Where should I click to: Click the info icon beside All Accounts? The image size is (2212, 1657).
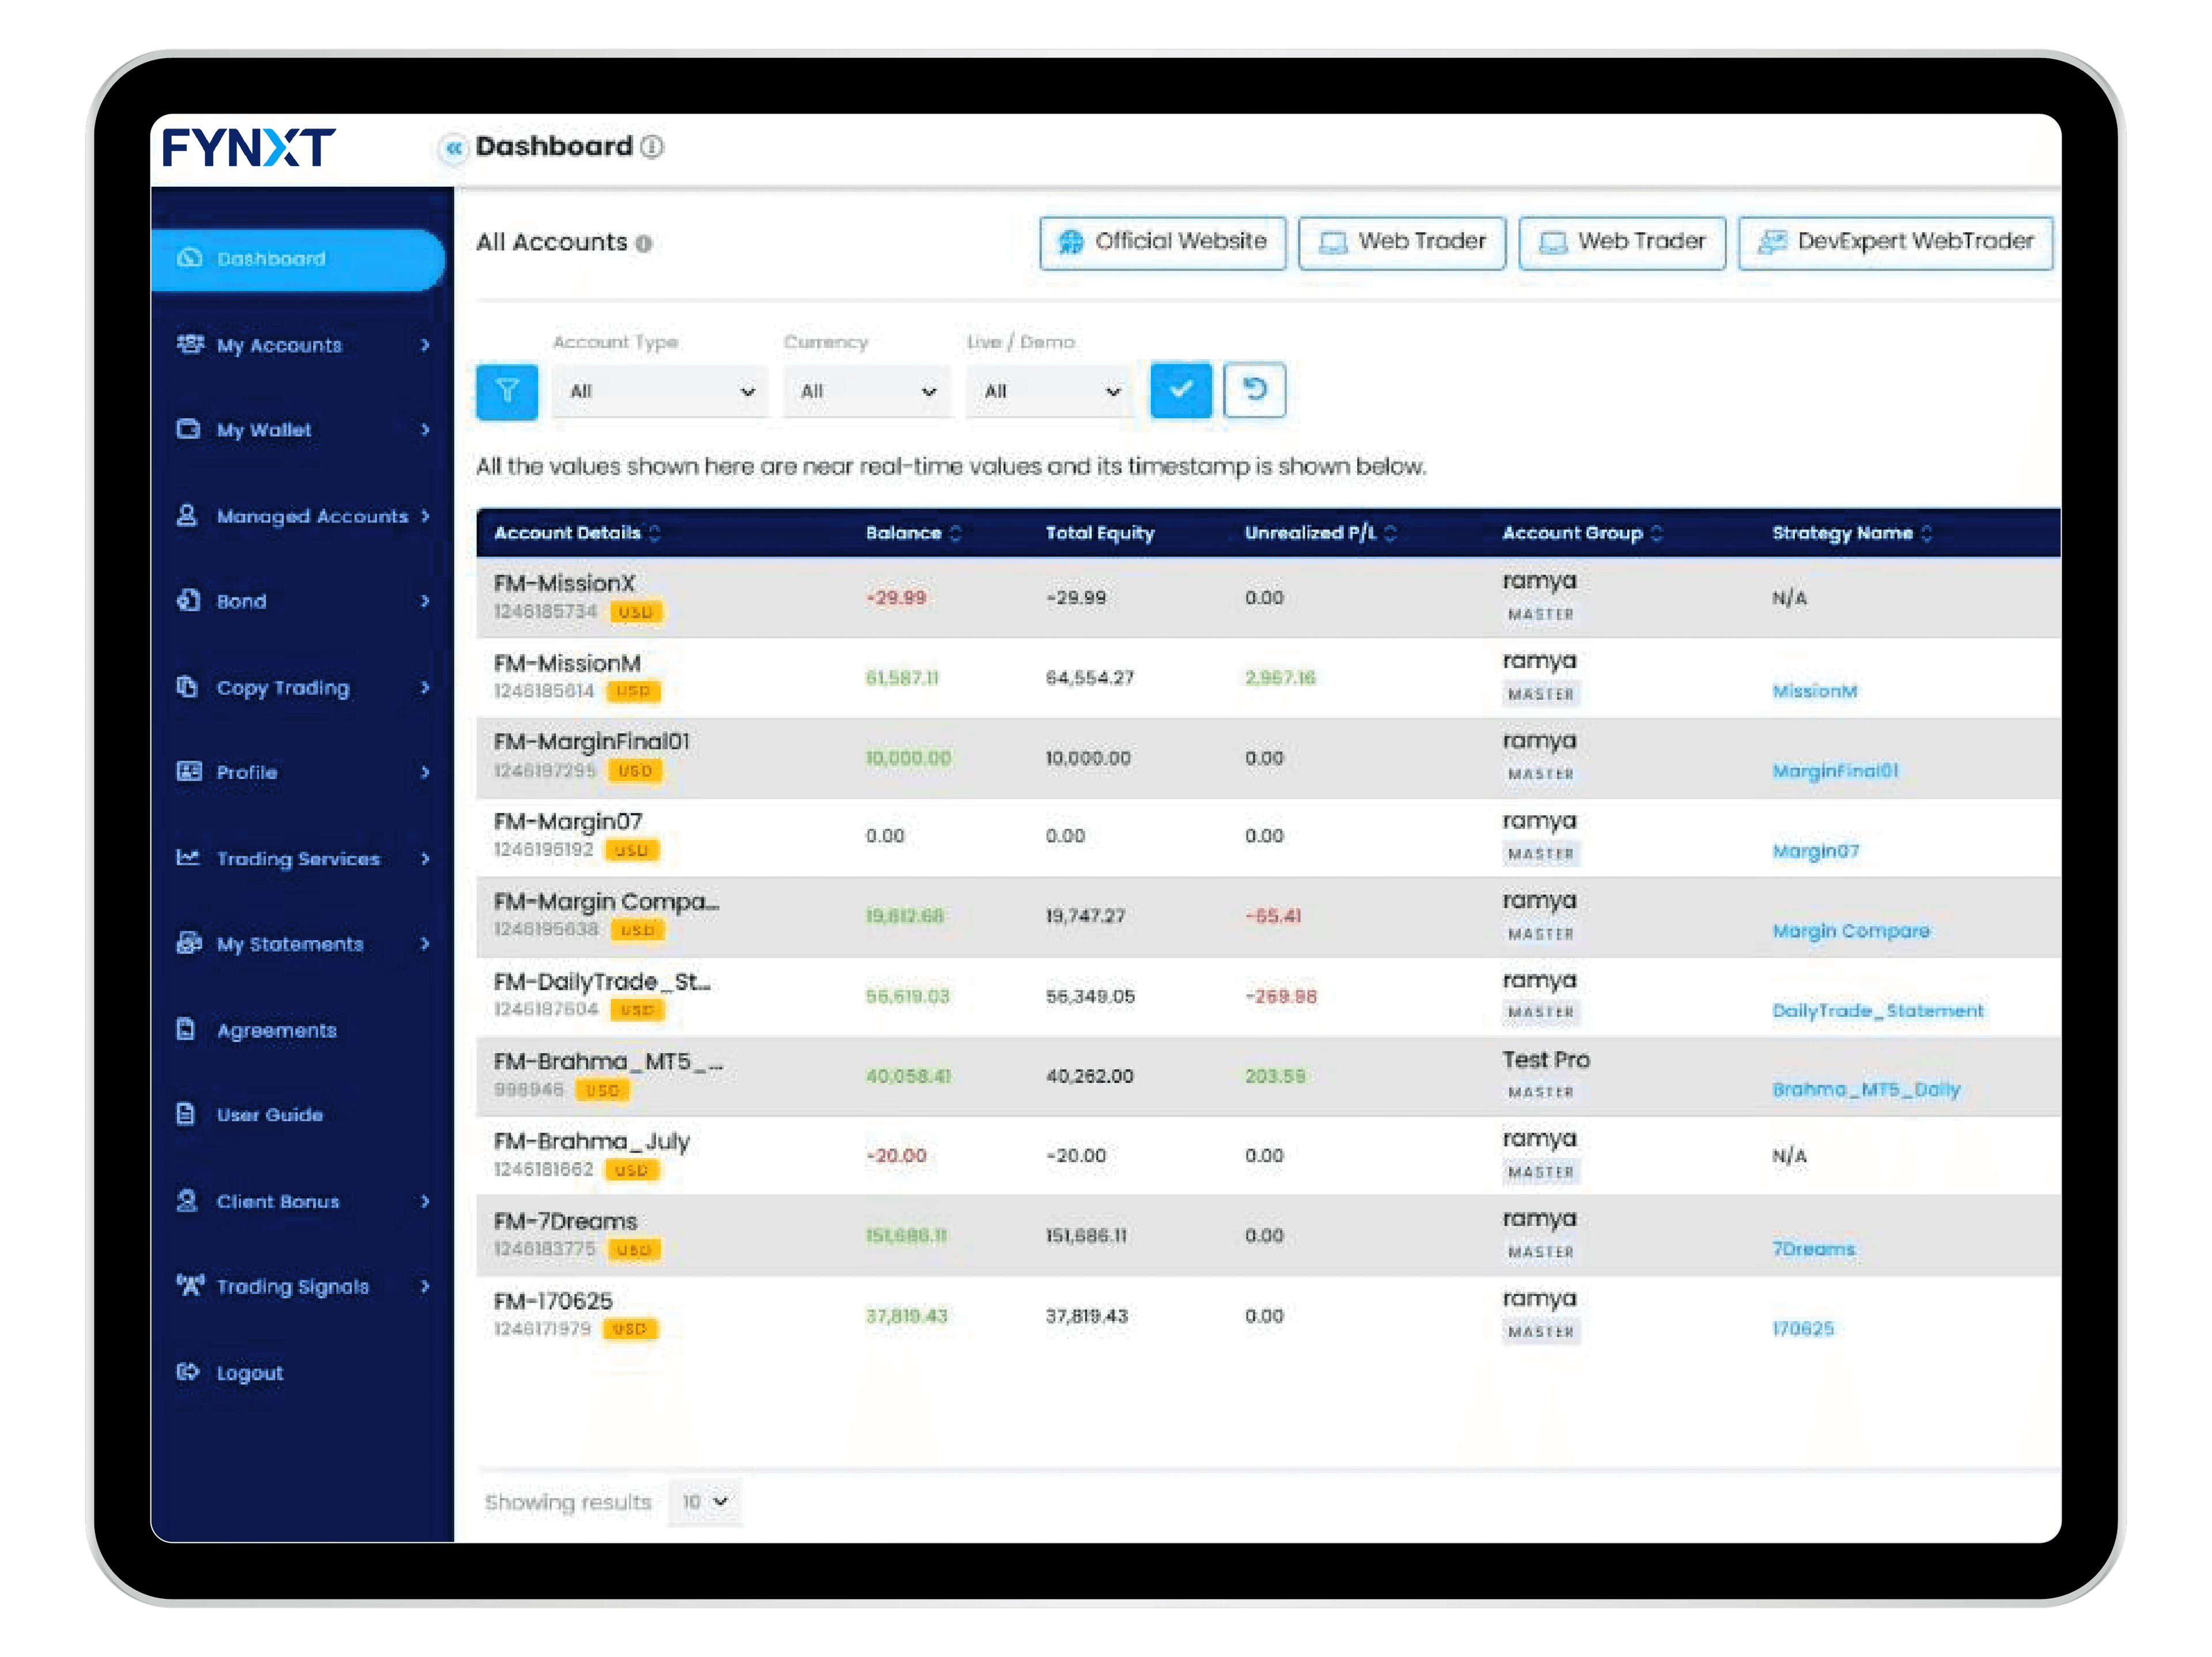pyautogui.click(x=645, y=243)
